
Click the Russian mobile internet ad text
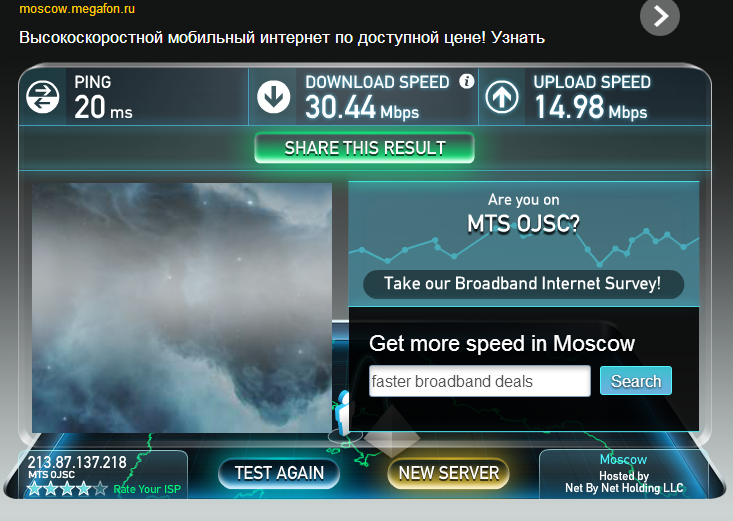point(282,37)
